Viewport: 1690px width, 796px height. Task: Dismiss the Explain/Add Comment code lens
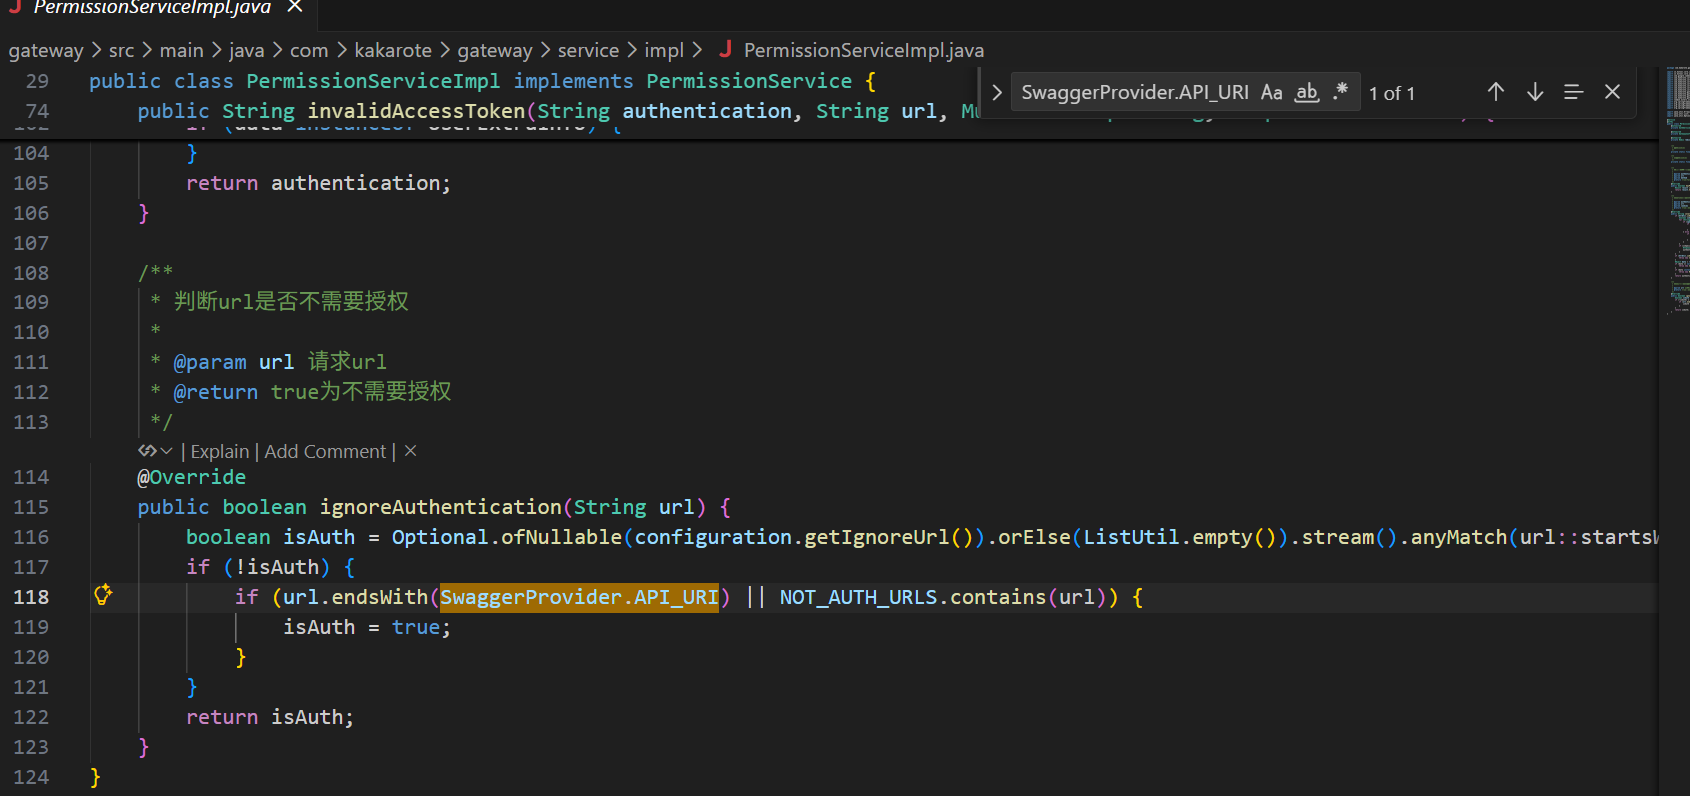[410, 451]
